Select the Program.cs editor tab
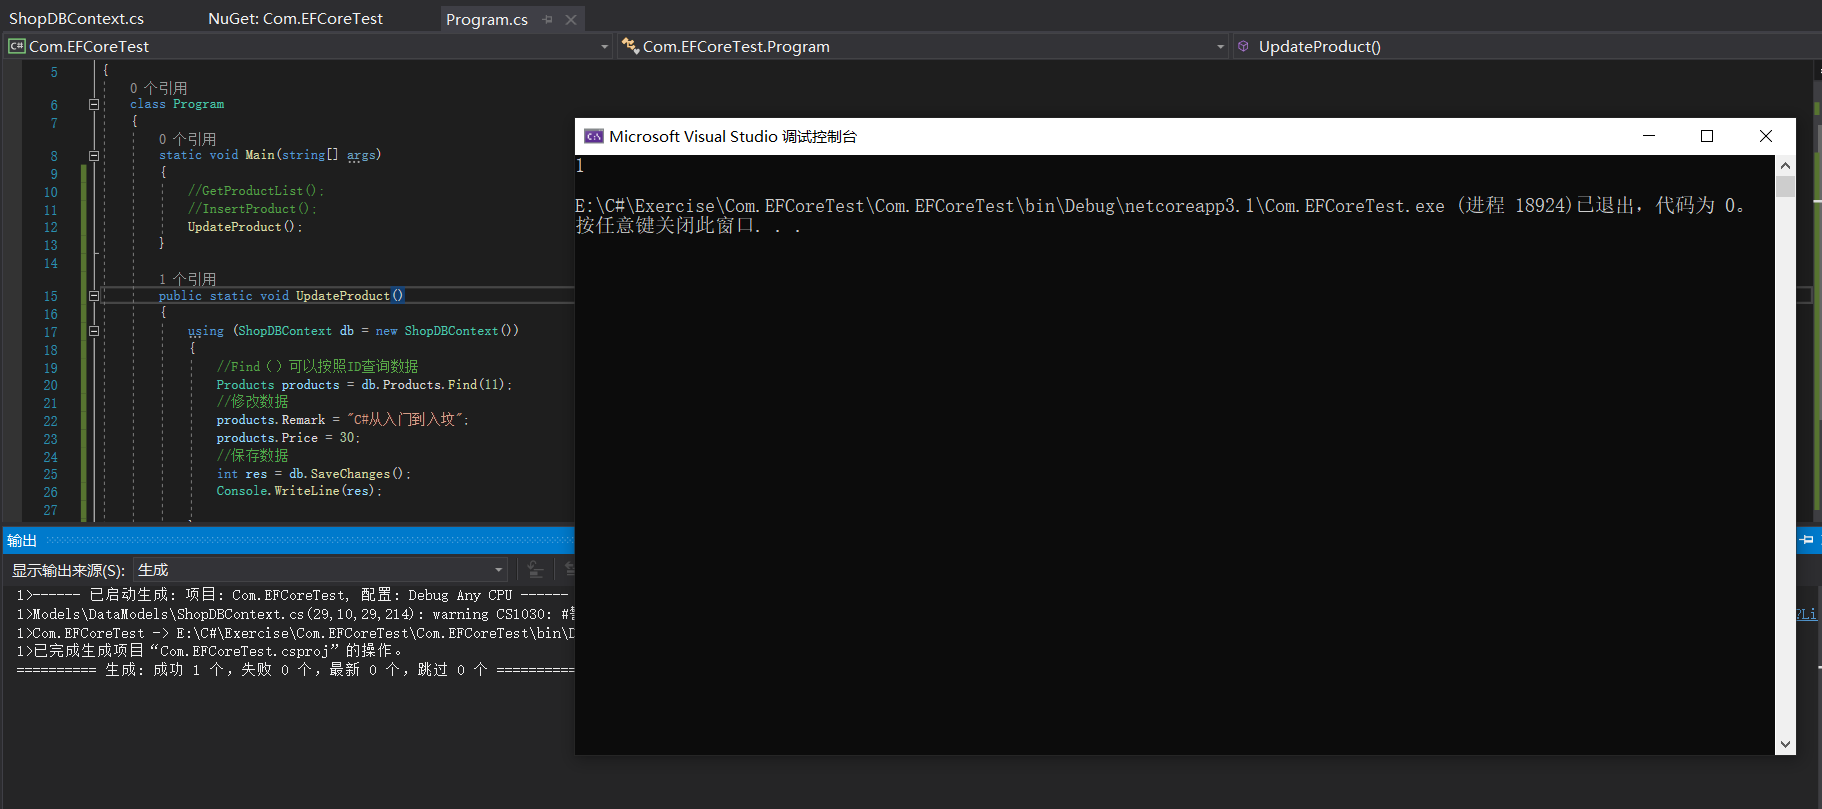Viewport: 1822px width, 809px height. coord(487,19)
